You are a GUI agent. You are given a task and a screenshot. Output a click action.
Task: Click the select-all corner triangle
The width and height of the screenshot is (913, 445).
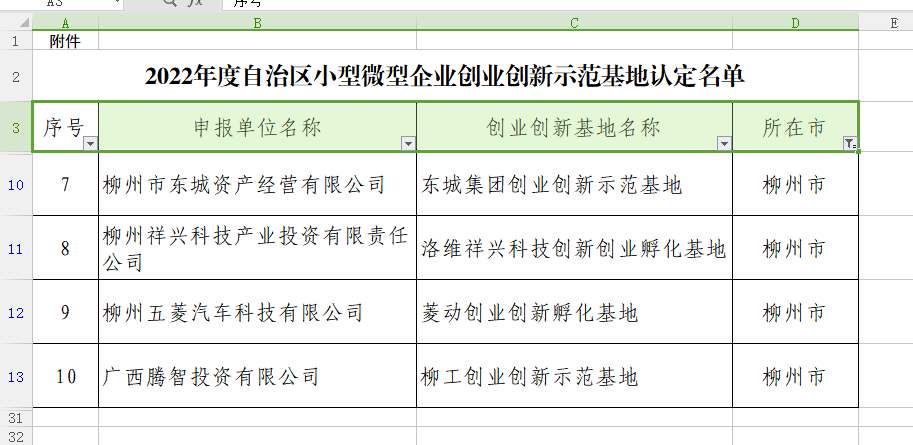(24, 23)
